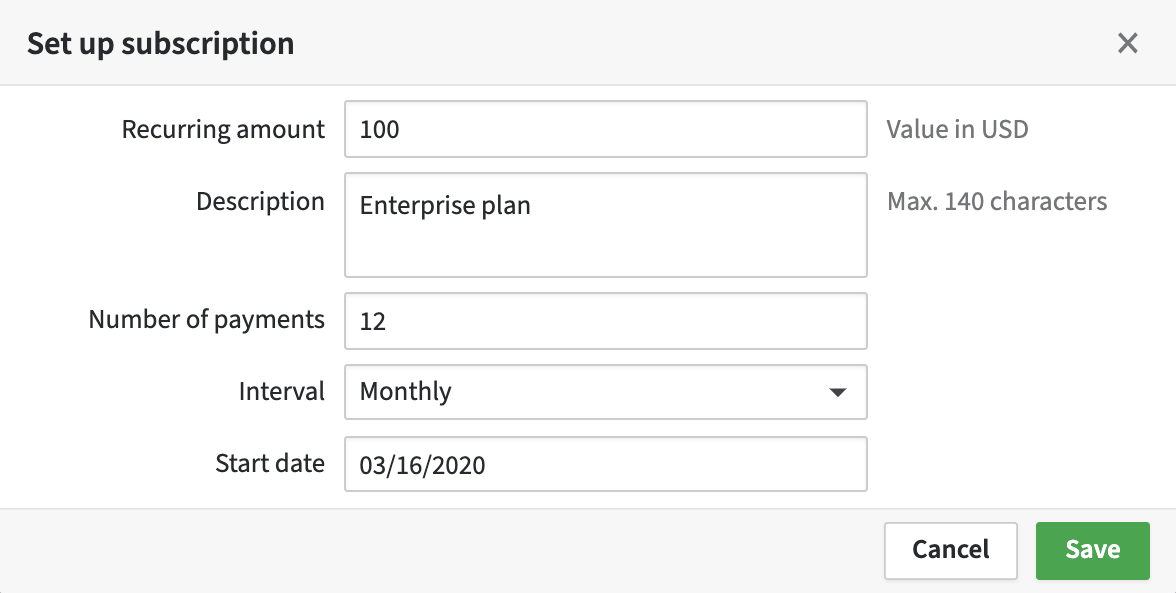The image size is (1176, 593).
Task: Click the "Number of payments" label
Action: 207,319
